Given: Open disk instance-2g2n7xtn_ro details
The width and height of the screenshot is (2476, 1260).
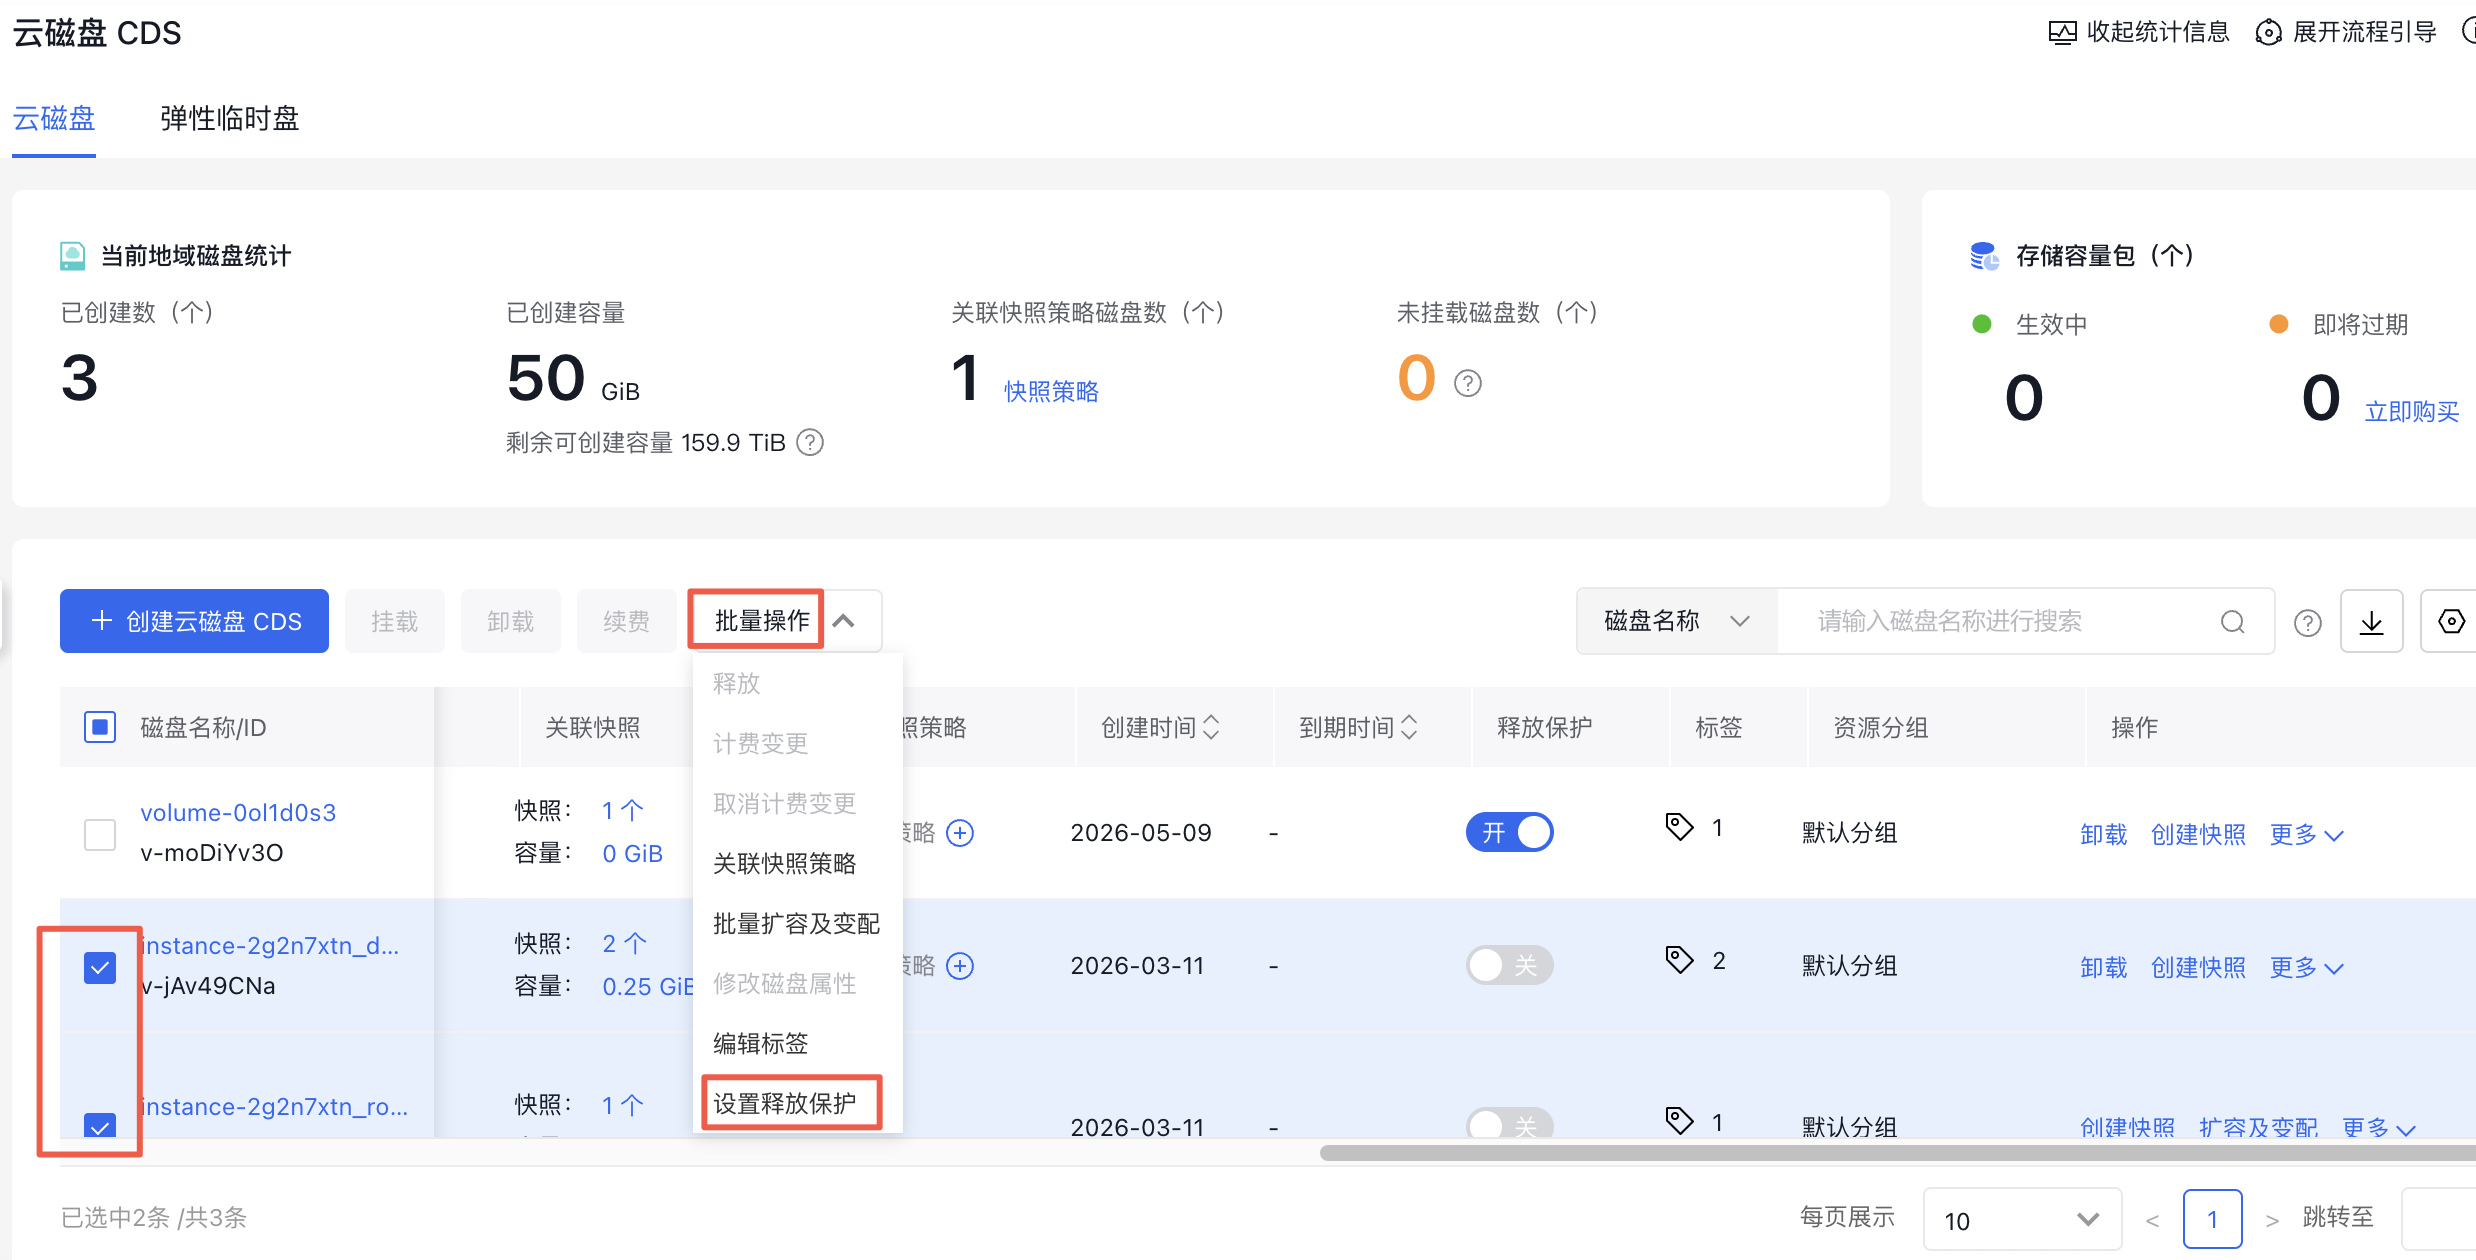Looking at the screenshot, I should coord(274,1106).
